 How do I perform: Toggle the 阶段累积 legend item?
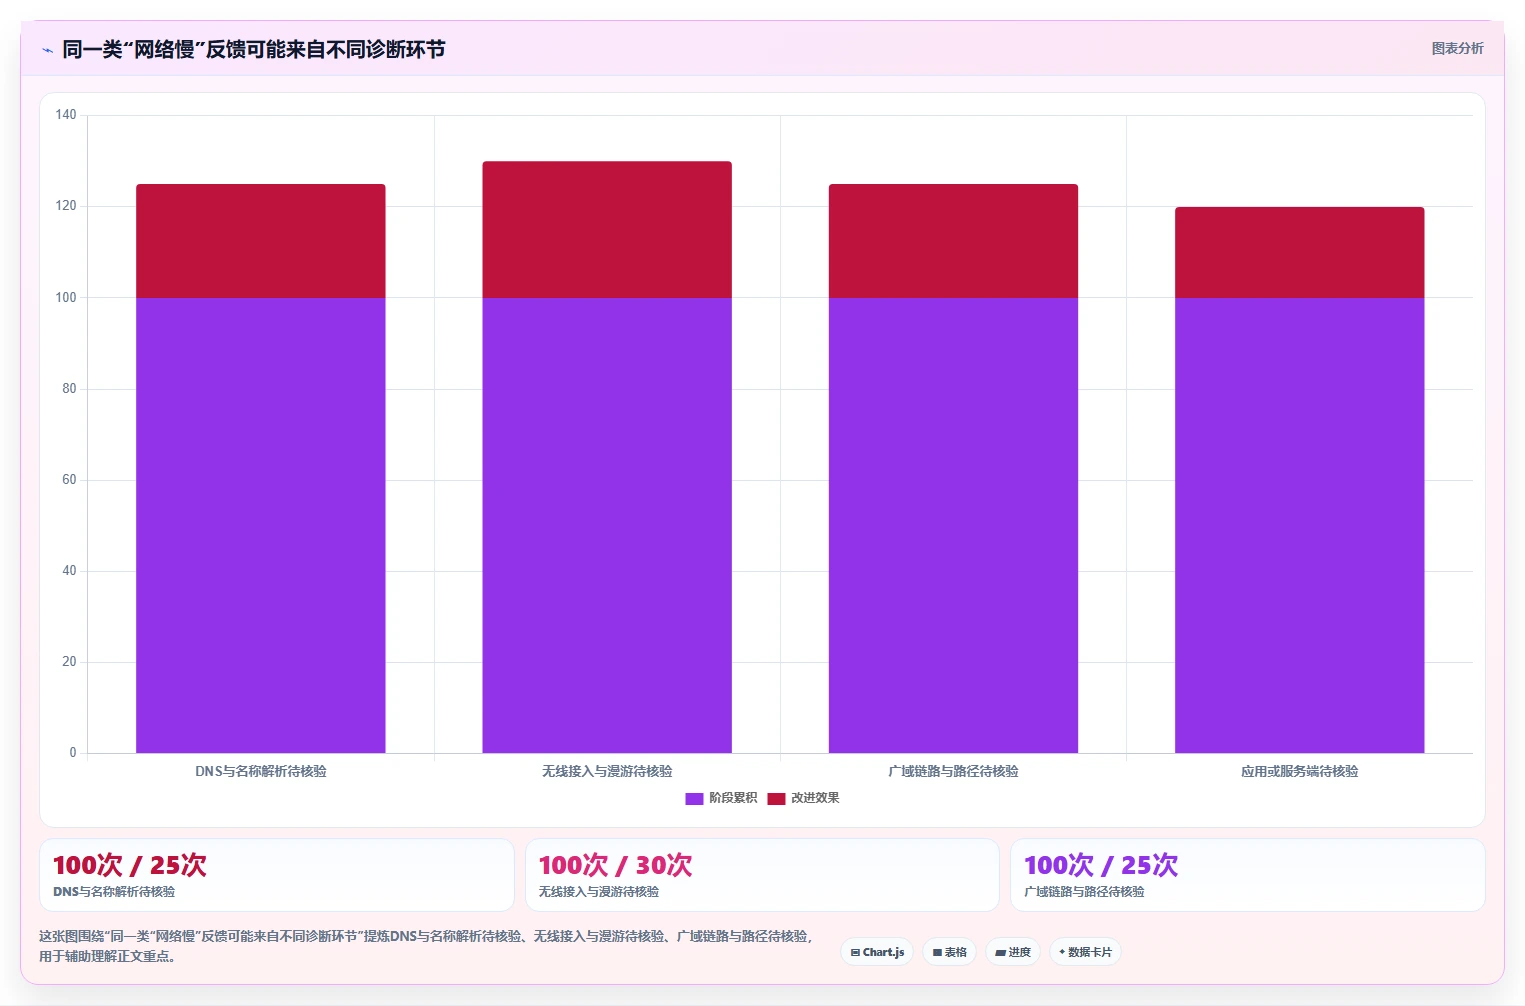[721, 798]
